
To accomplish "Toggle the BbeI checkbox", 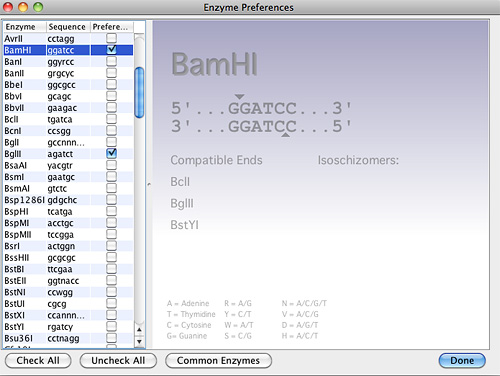I will 111,85.
